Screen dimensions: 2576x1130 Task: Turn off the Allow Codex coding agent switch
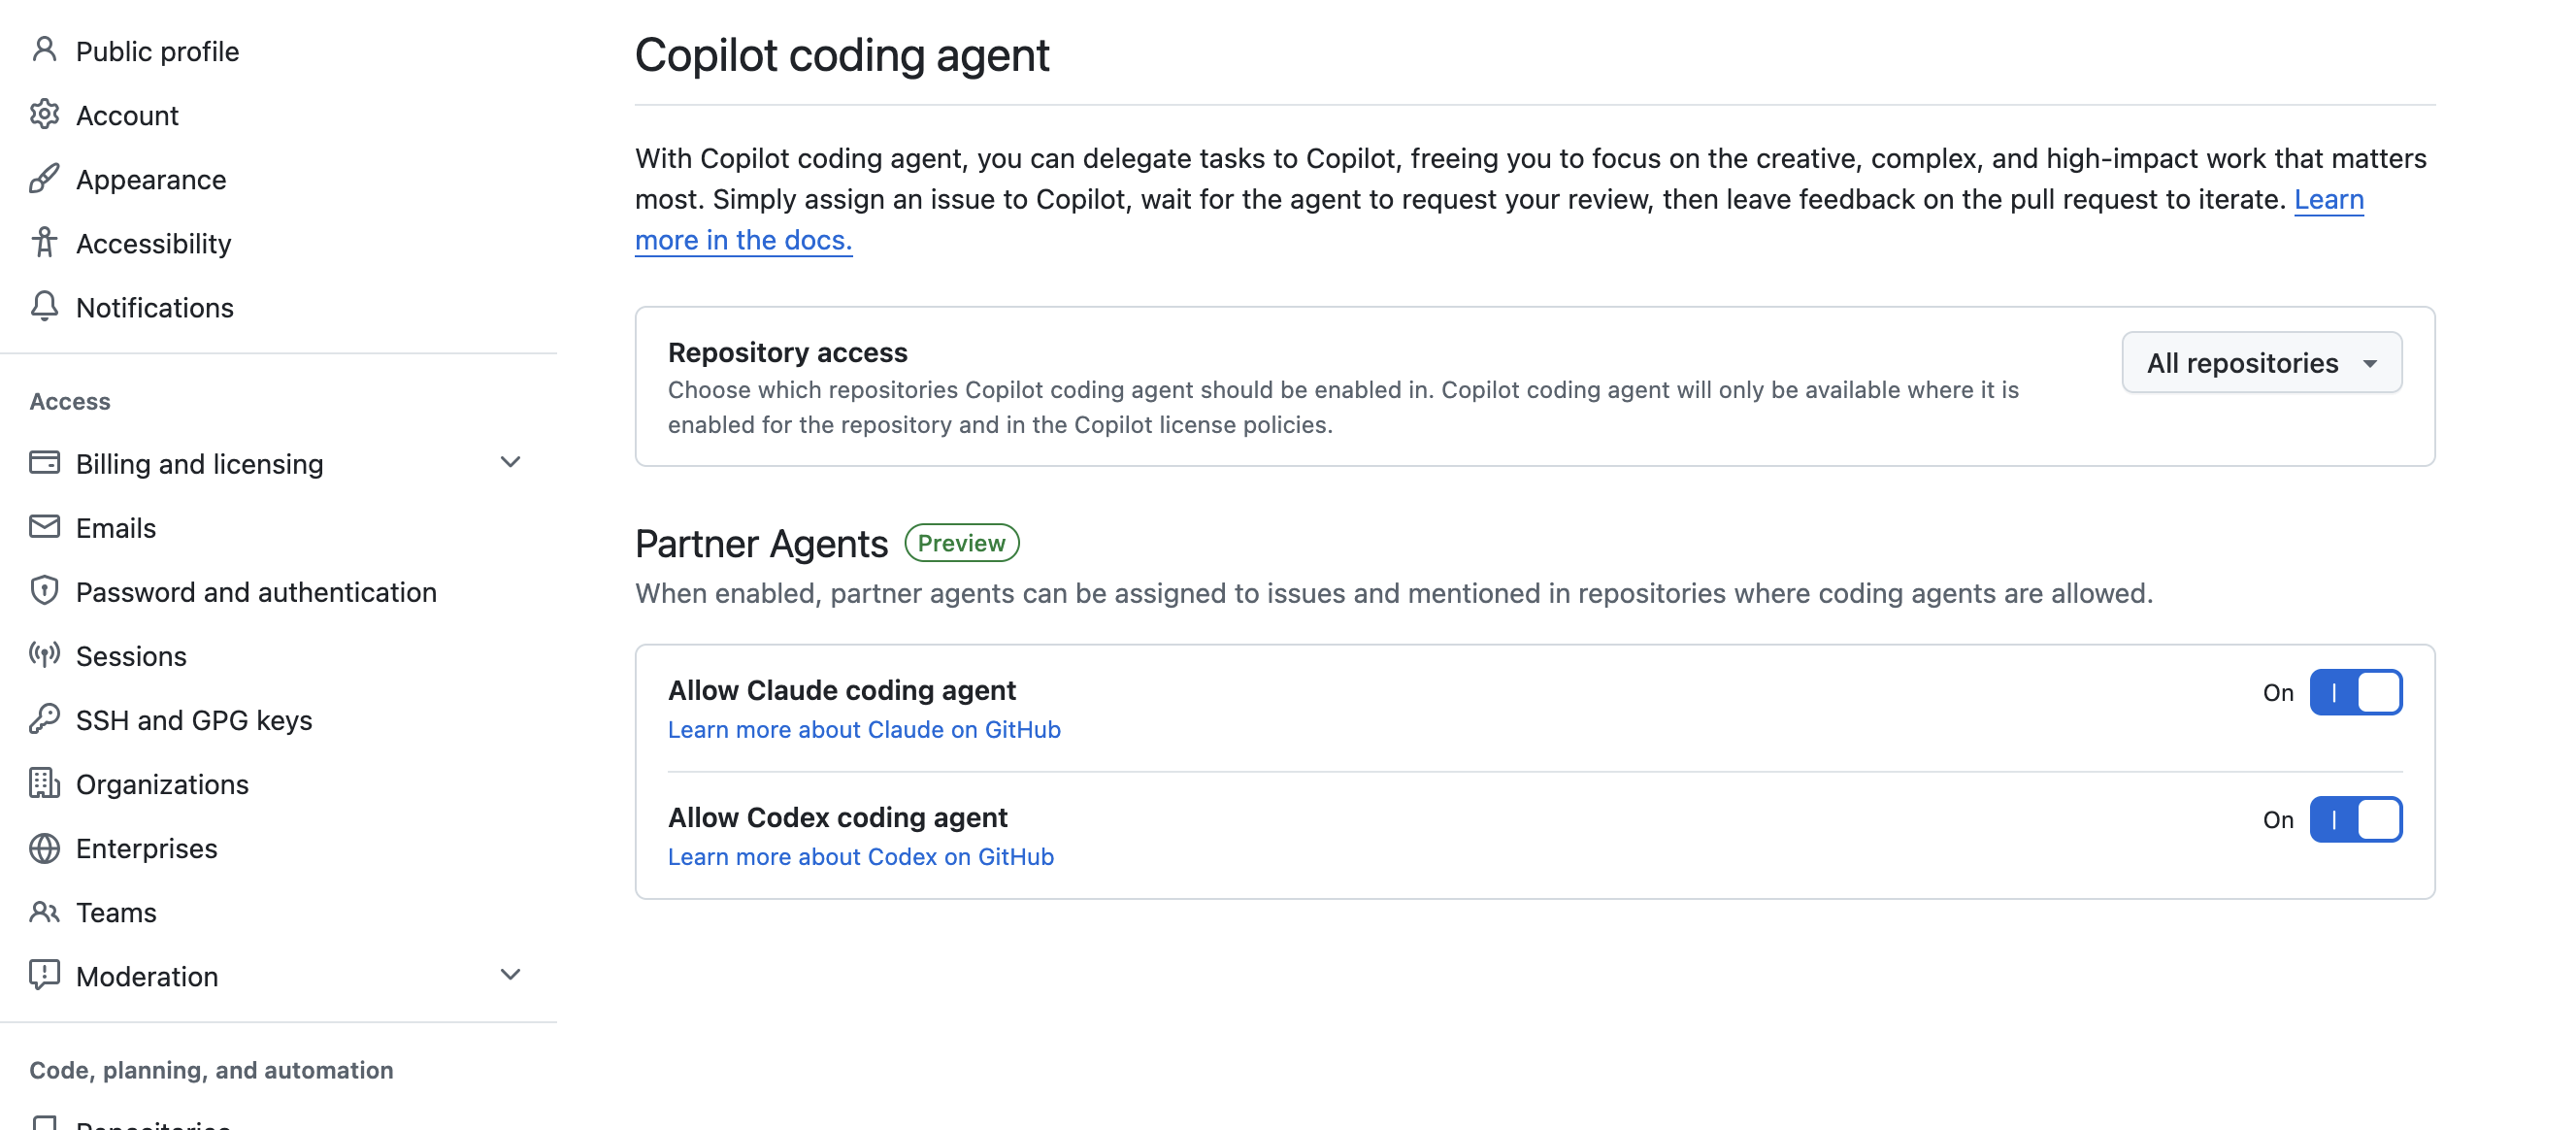coord(2356,819)
